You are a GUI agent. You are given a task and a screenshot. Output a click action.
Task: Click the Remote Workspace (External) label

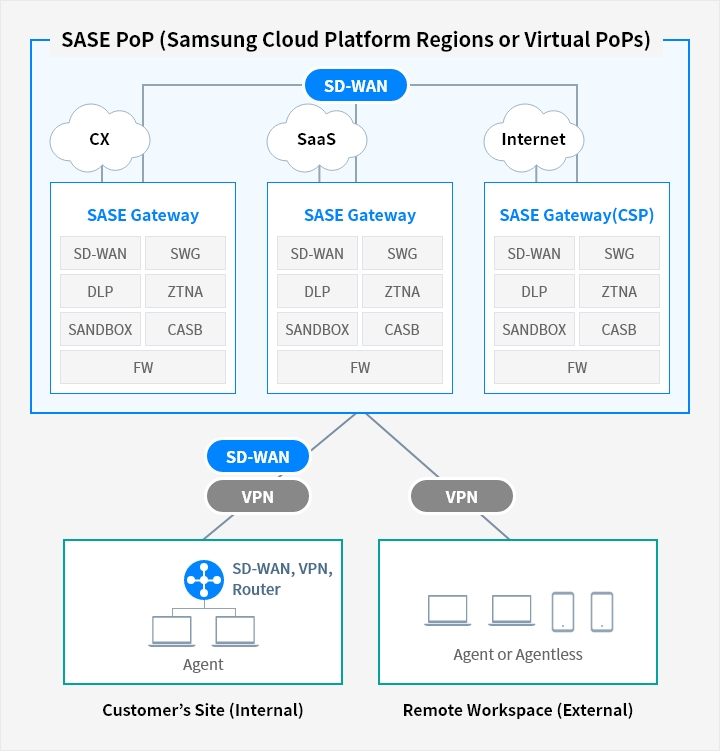click(x=518, y=710)
